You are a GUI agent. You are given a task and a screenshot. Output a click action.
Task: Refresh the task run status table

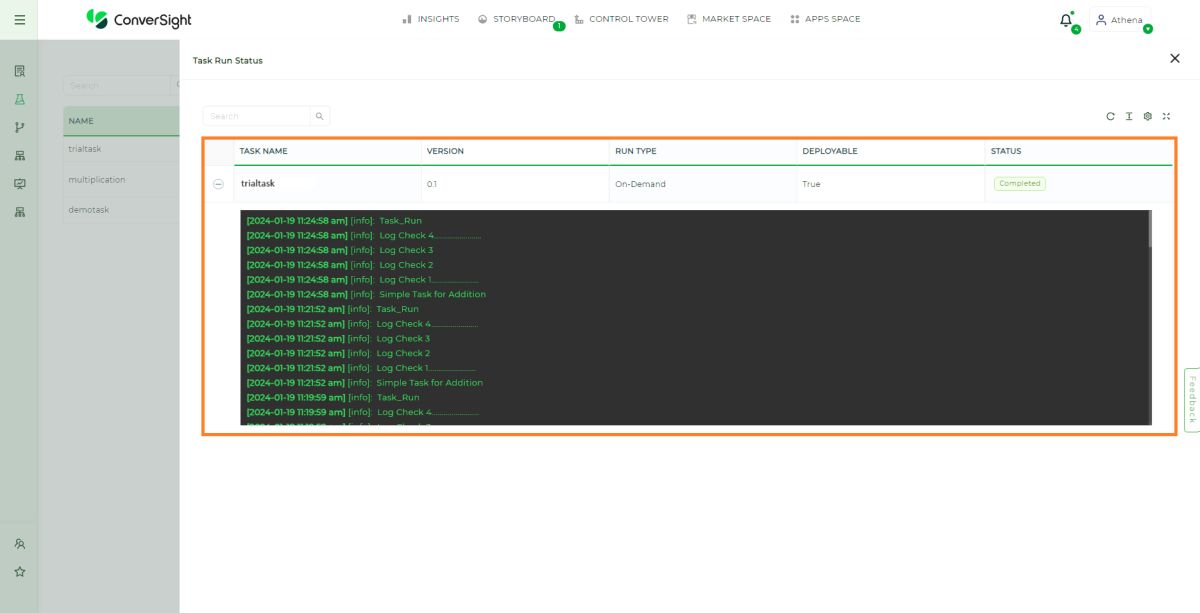(1110, 116)
